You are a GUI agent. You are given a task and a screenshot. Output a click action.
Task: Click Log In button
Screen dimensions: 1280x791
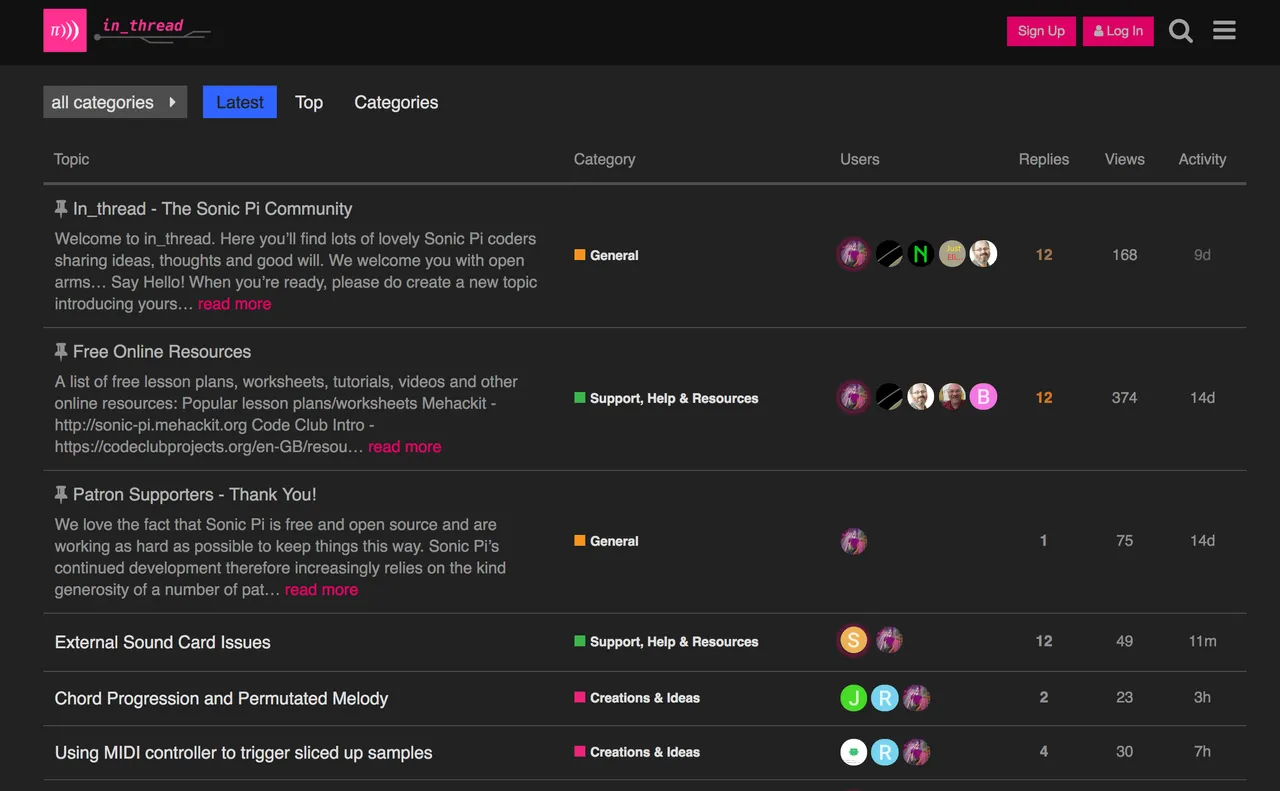(x=1118, y=31)
